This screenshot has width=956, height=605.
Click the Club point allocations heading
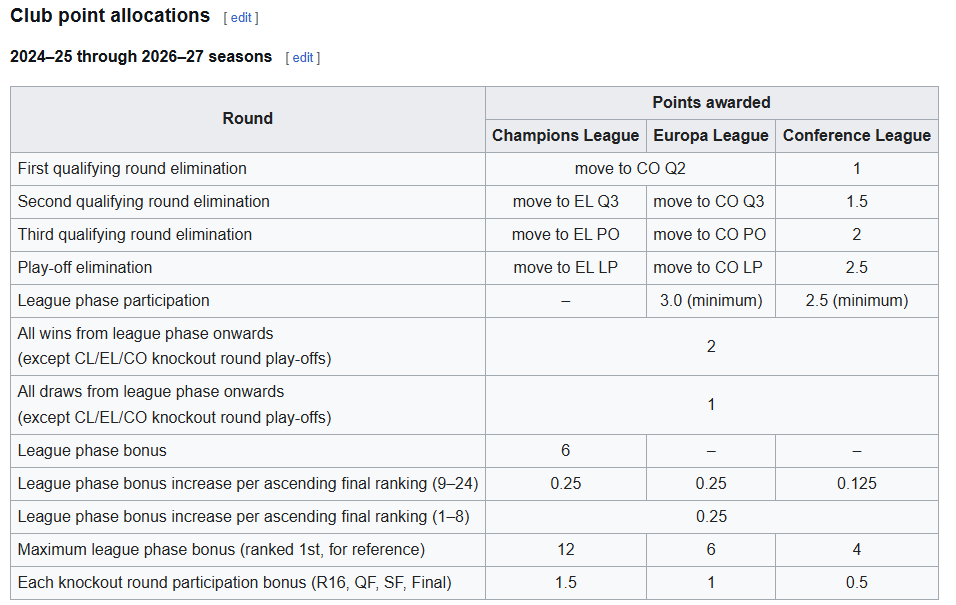pos(110,16)
